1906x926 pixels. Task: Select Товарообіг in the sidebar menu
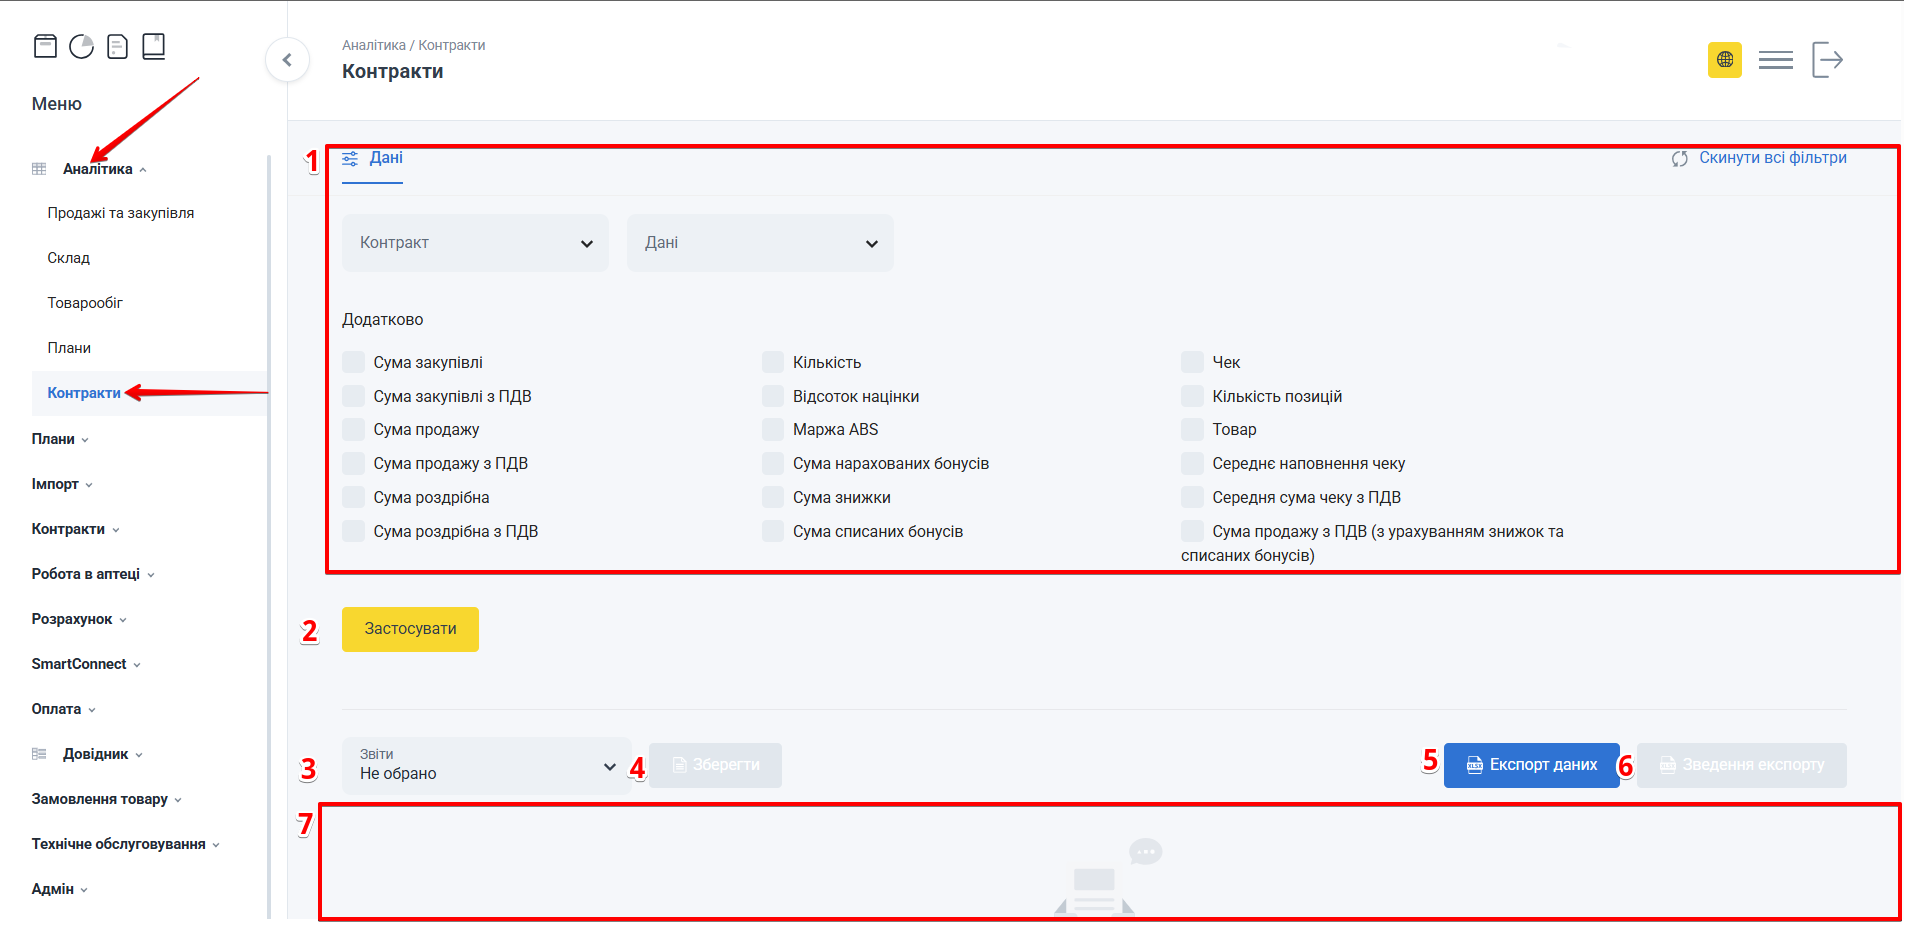coord(85,303)
